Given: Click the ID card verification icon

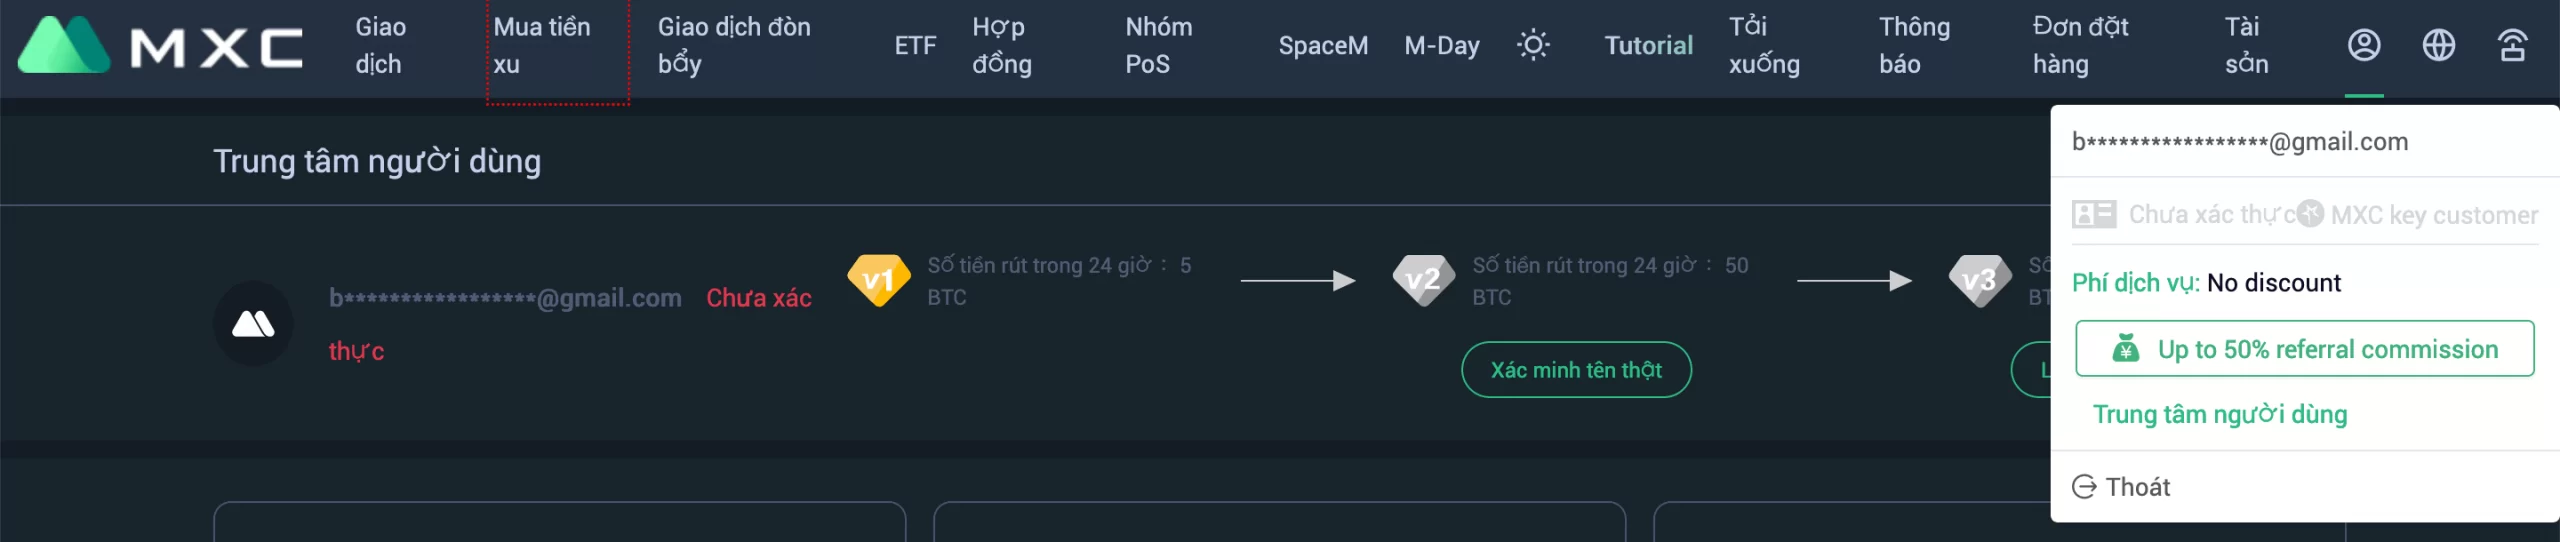Looking at the screenshot, I should 2093,214.
